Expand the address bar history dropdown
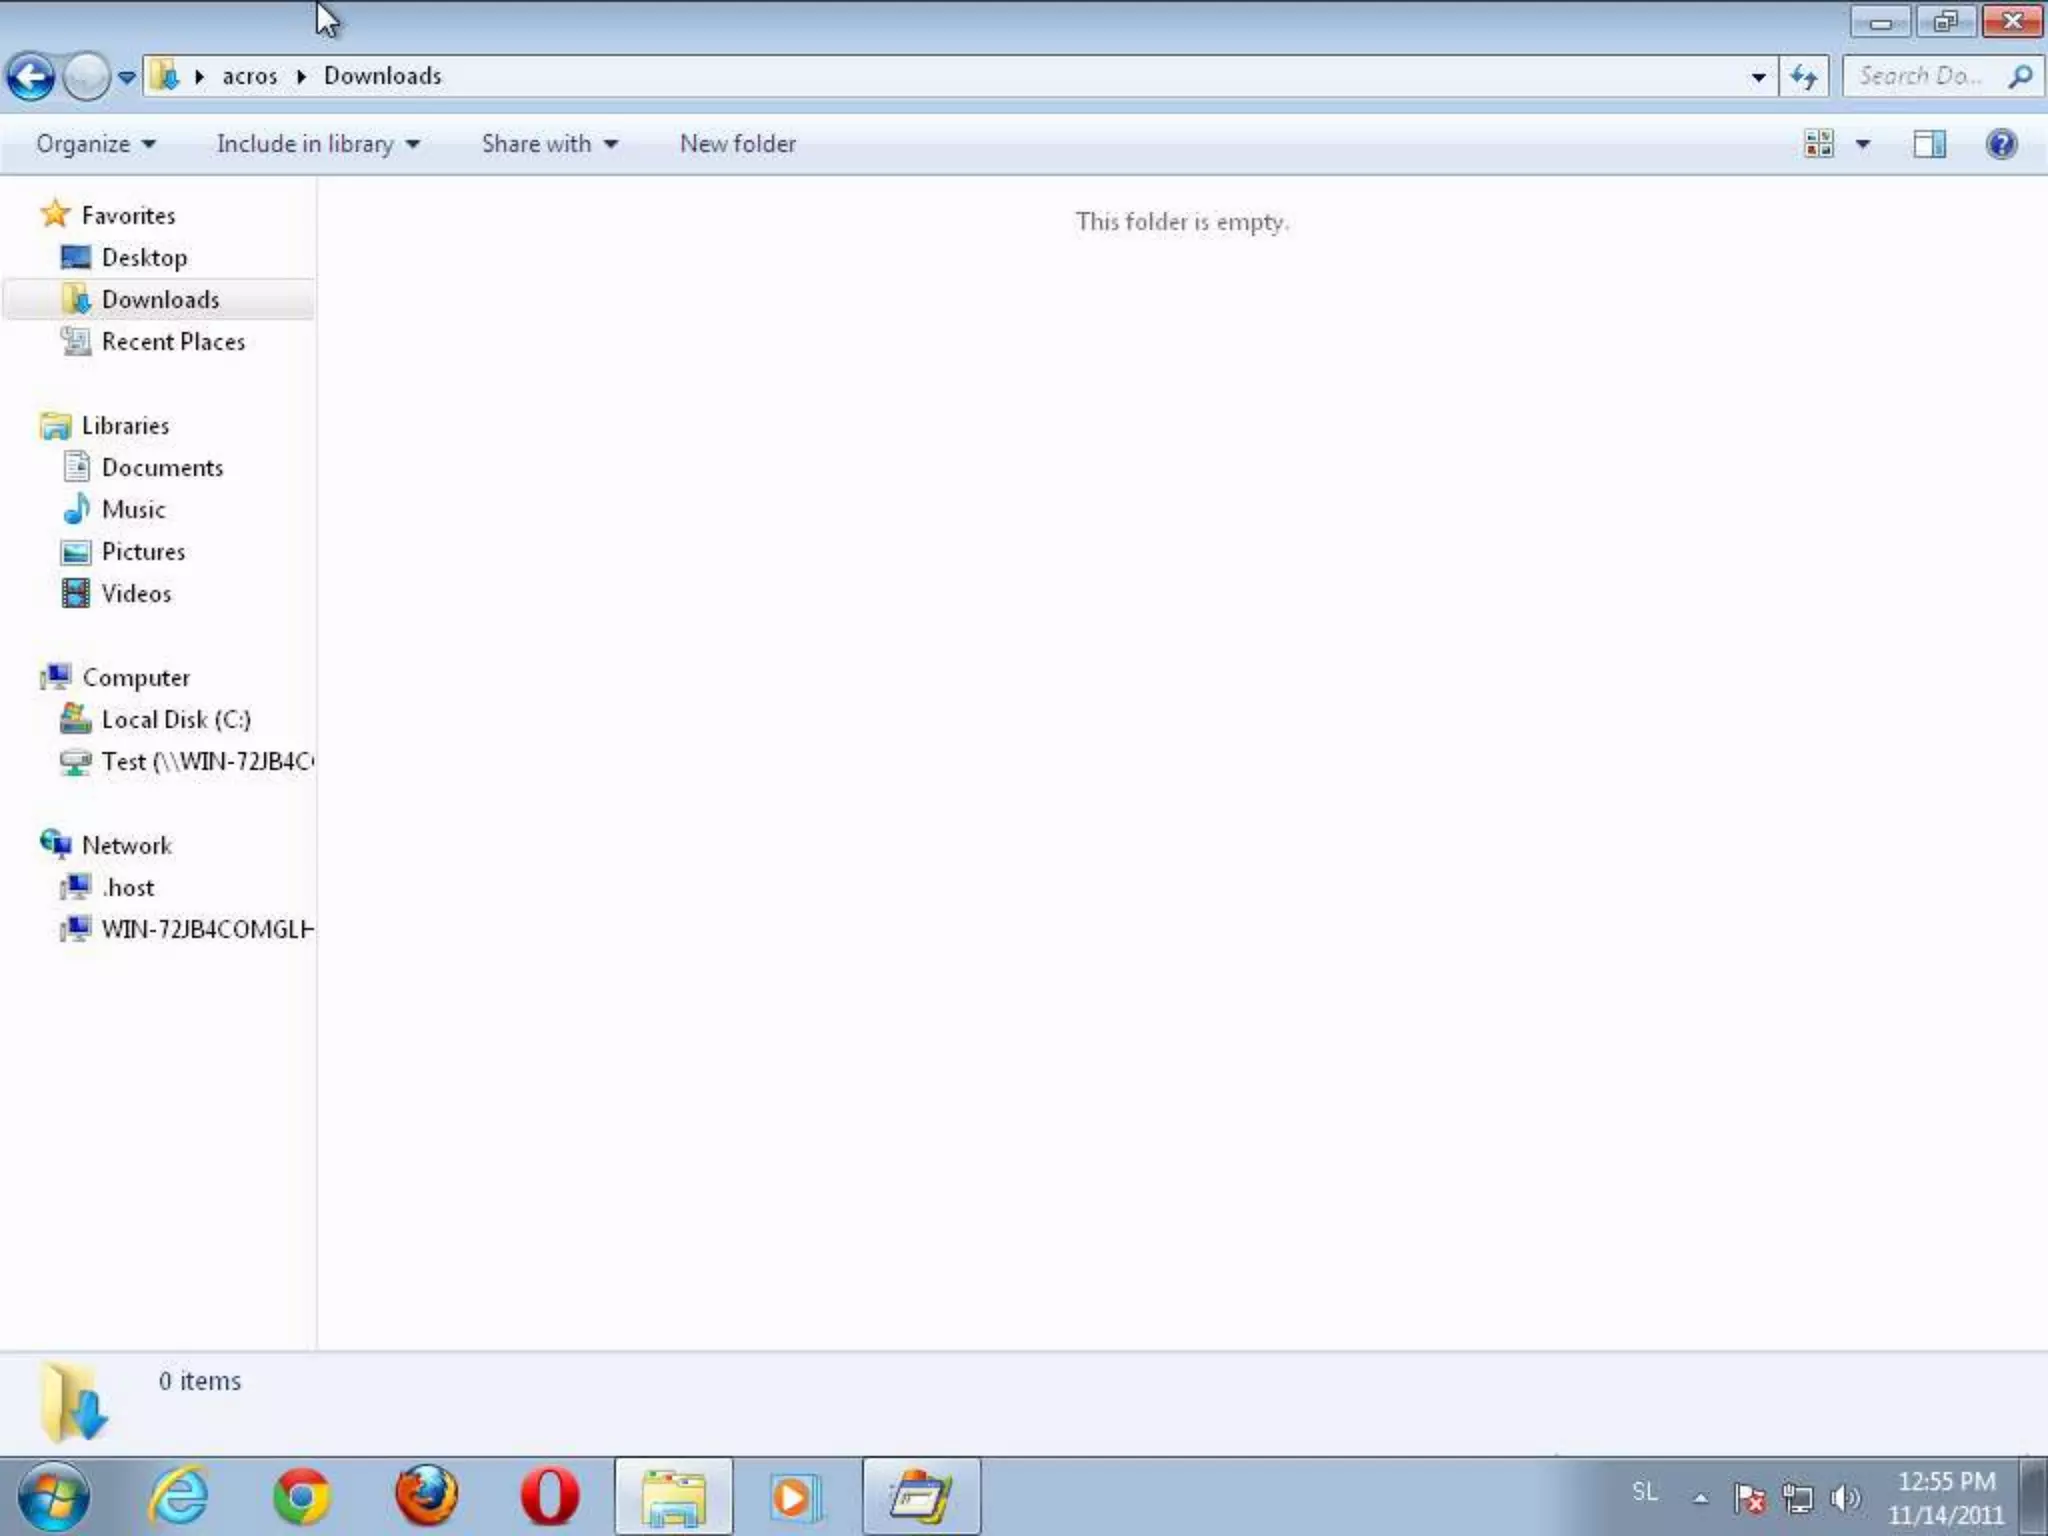Screen dimensions: 2048x1536 (x=1758, y=77)
